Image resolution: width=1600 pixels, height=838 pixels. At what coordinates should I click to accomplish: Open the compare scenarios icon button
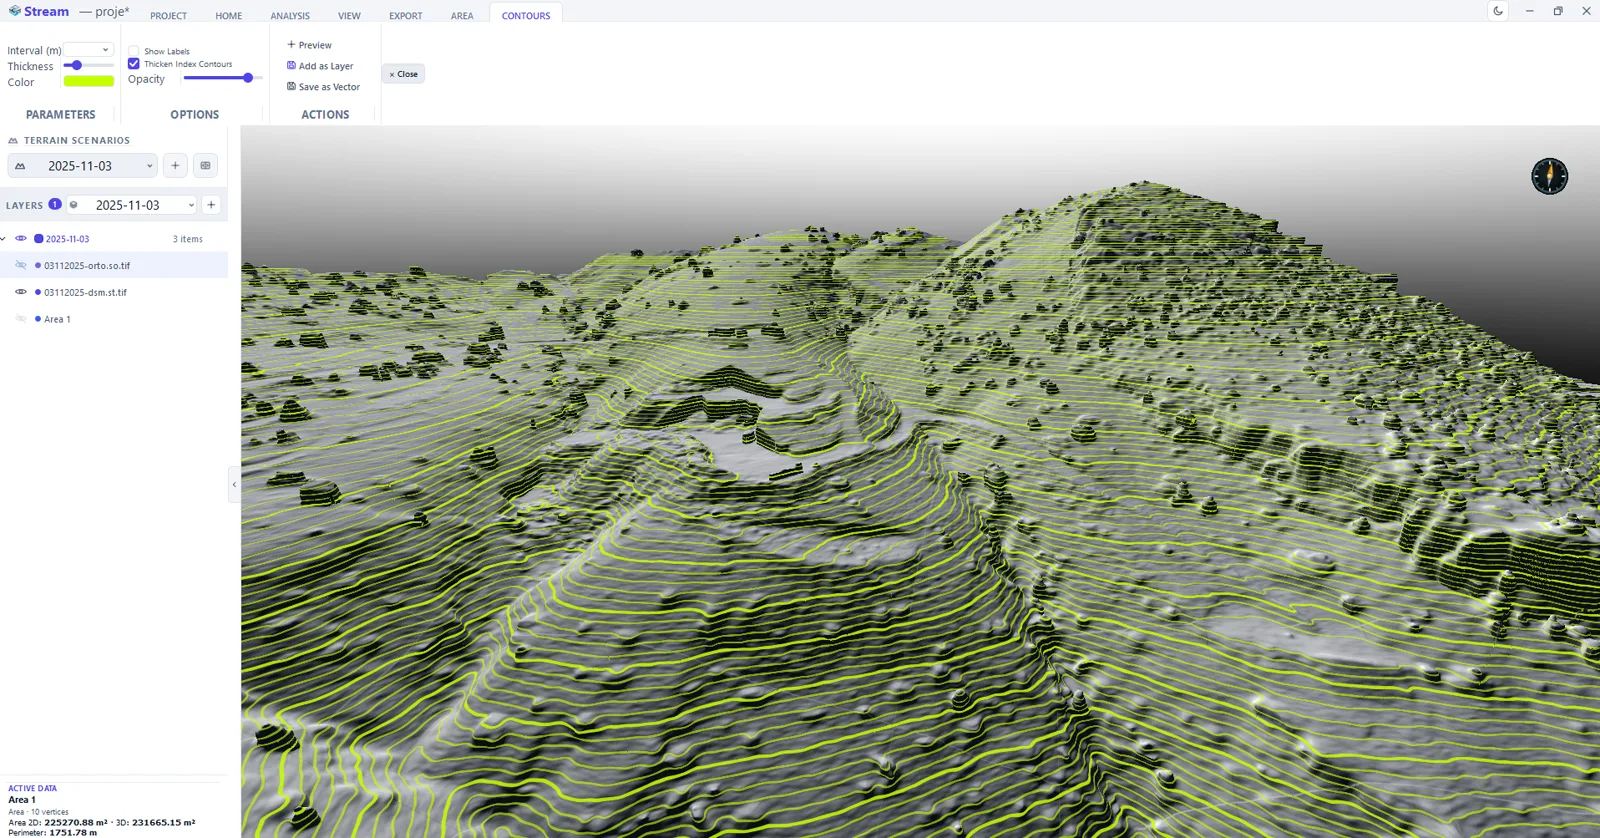point(206,166)
